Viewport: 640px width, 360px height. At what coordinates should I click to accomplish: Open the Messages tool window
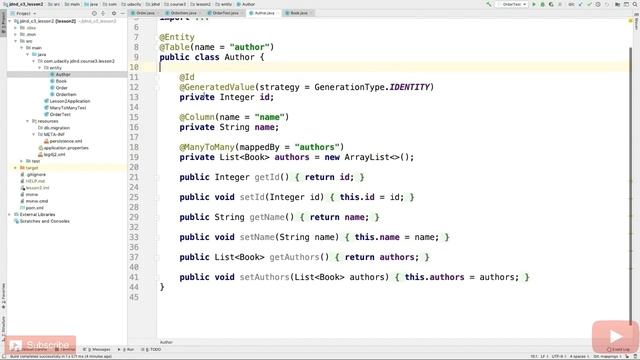coord(97,349)
